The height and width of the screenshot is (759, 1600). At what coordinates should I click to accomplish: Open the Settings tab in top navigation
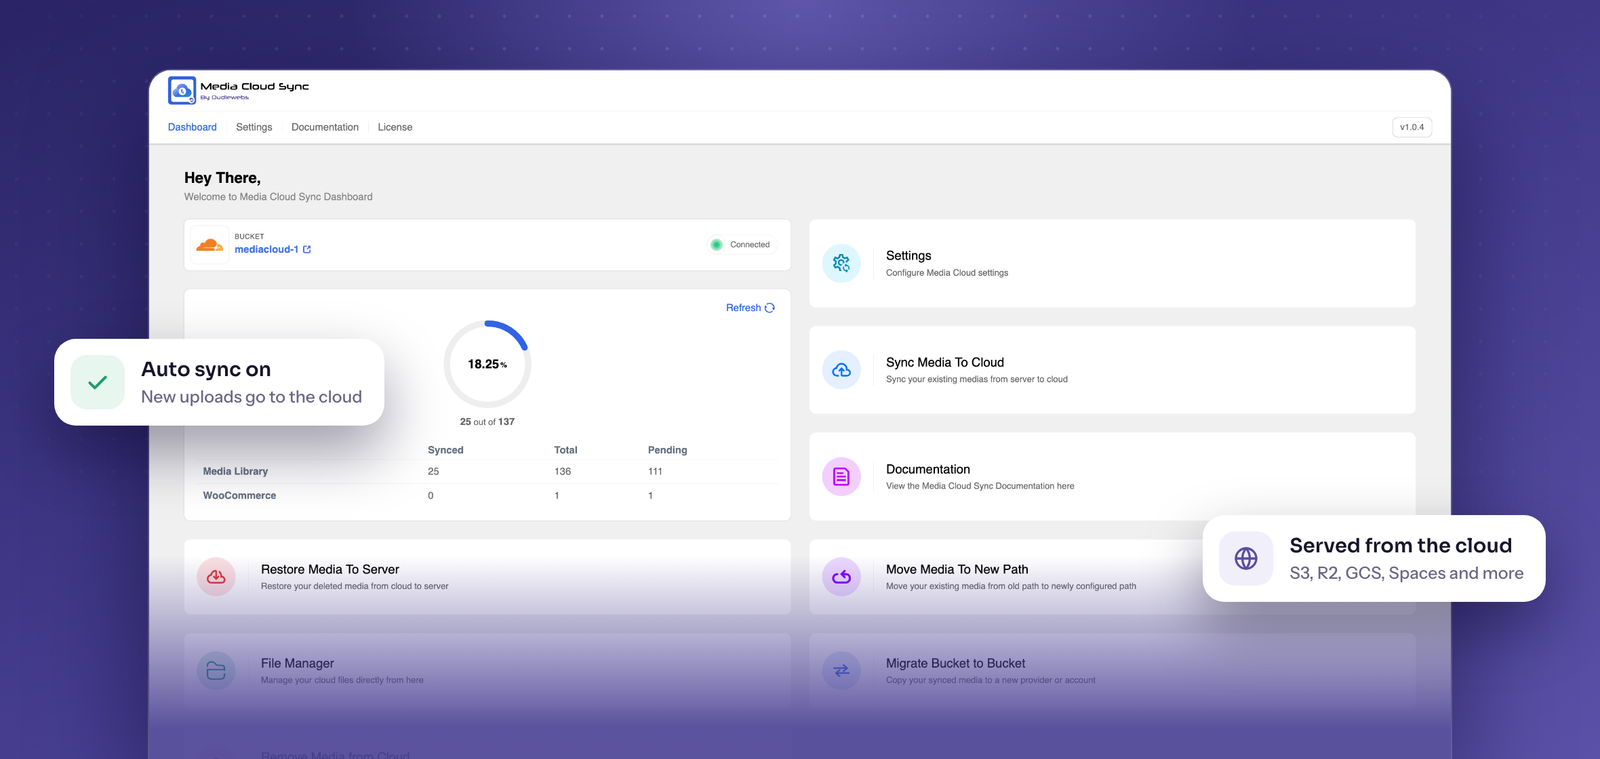254,127
